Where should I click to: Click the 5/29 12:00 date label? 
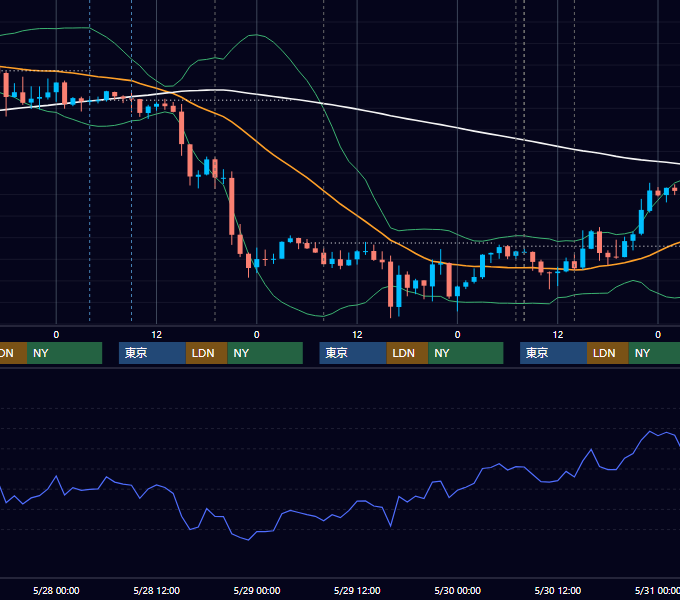coord(357,590)
